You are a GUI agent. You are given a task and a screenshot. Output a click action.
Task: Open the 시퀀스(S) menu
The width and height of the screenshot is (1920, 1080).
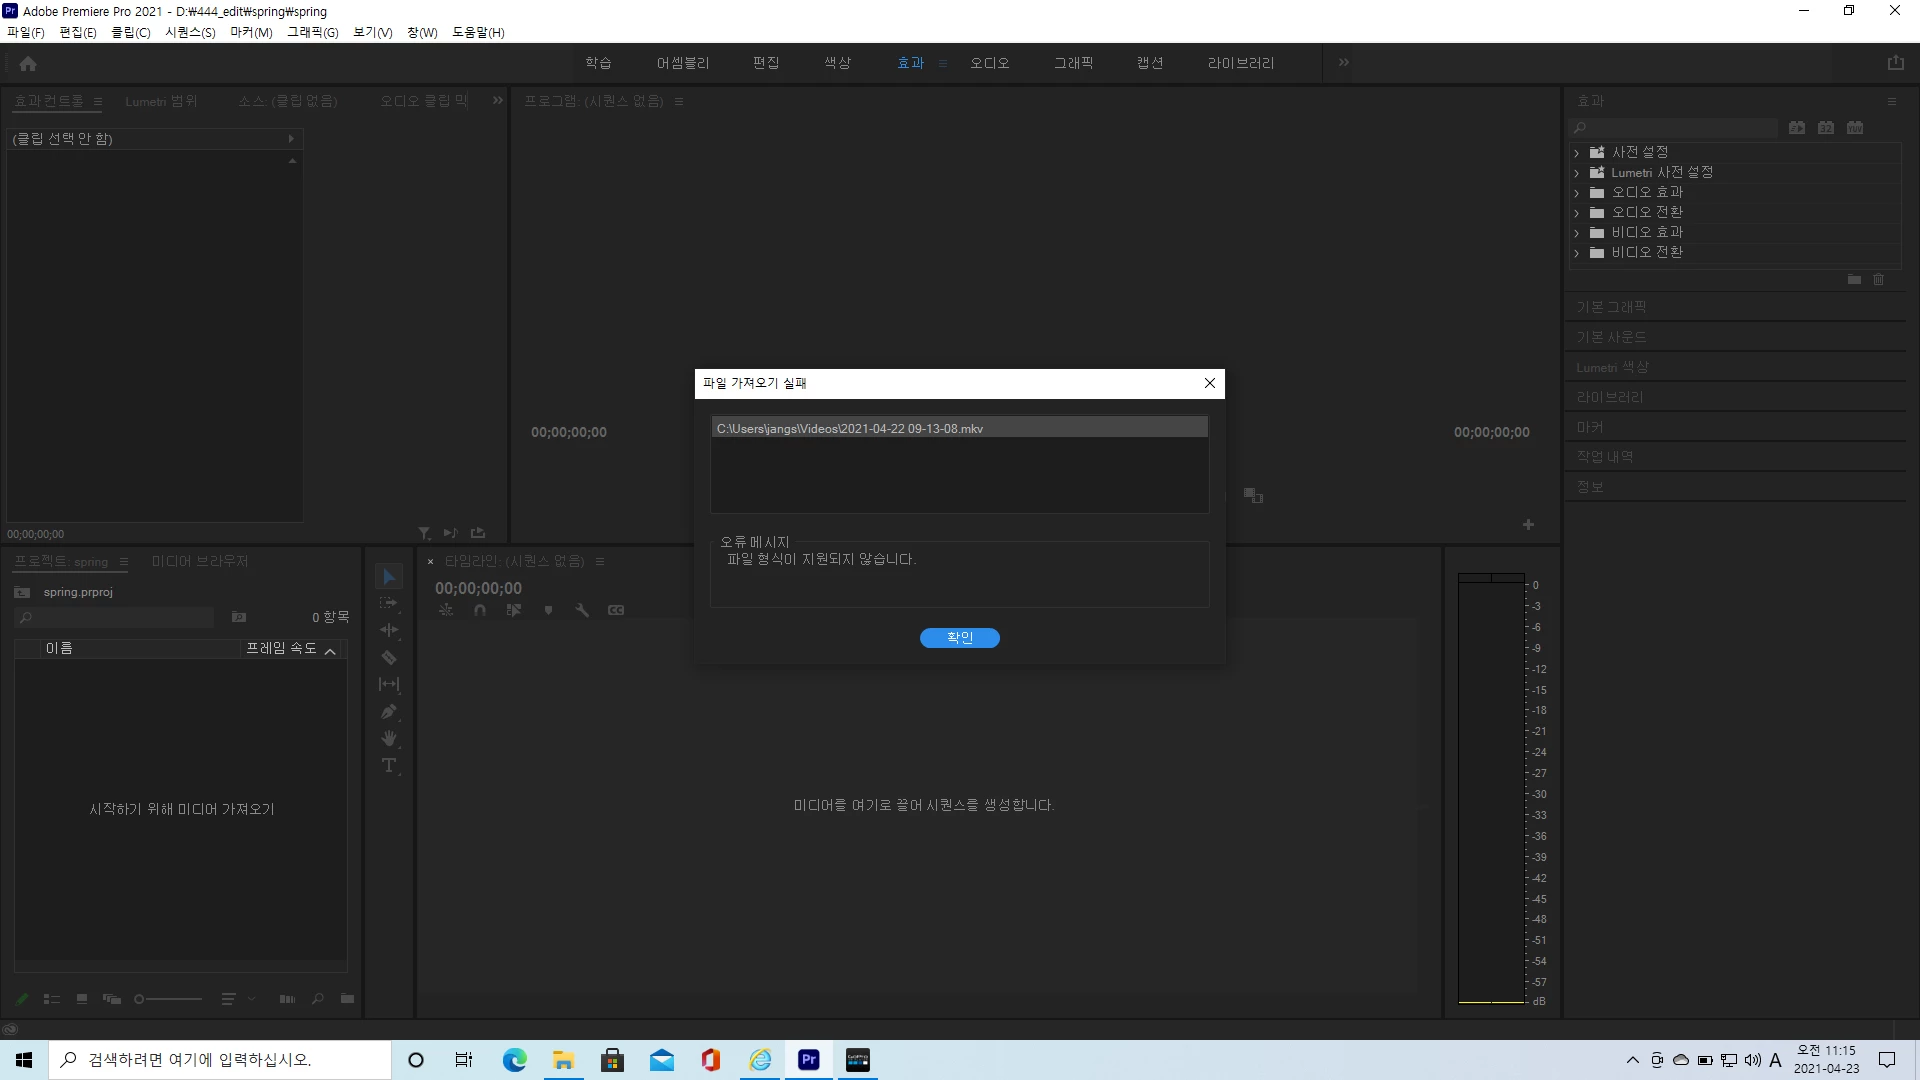pyautogui.click(x=190, y=32)
